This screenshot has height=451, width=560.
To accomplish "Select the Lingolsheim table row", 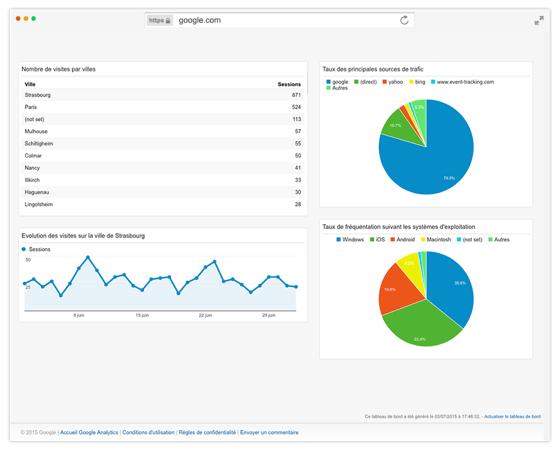I will click(x=163, y=204).
